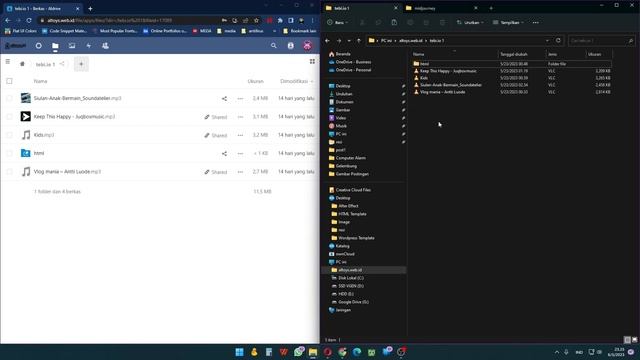Viewport: 640px width, 360px height.
Task: Open the Files app icon in cloud header
Action: [55, 46]
